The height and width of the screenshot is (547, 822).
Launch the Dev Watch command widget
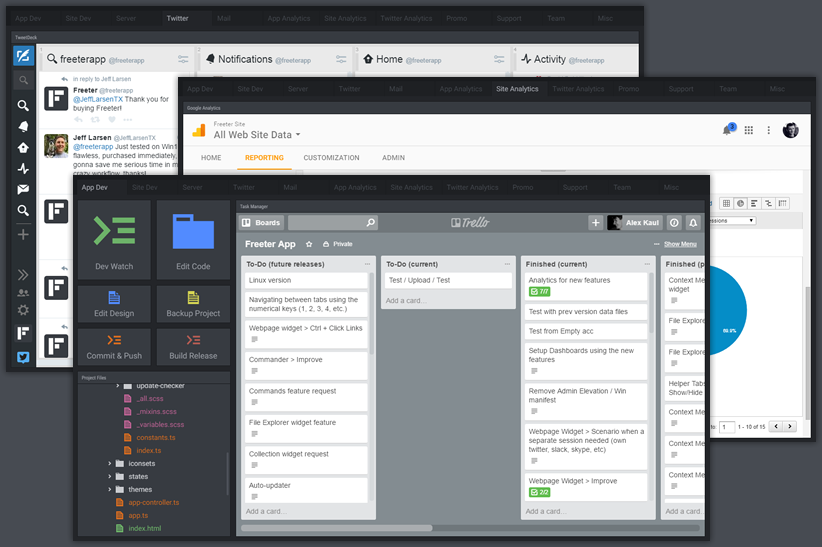tap(114, 240)
